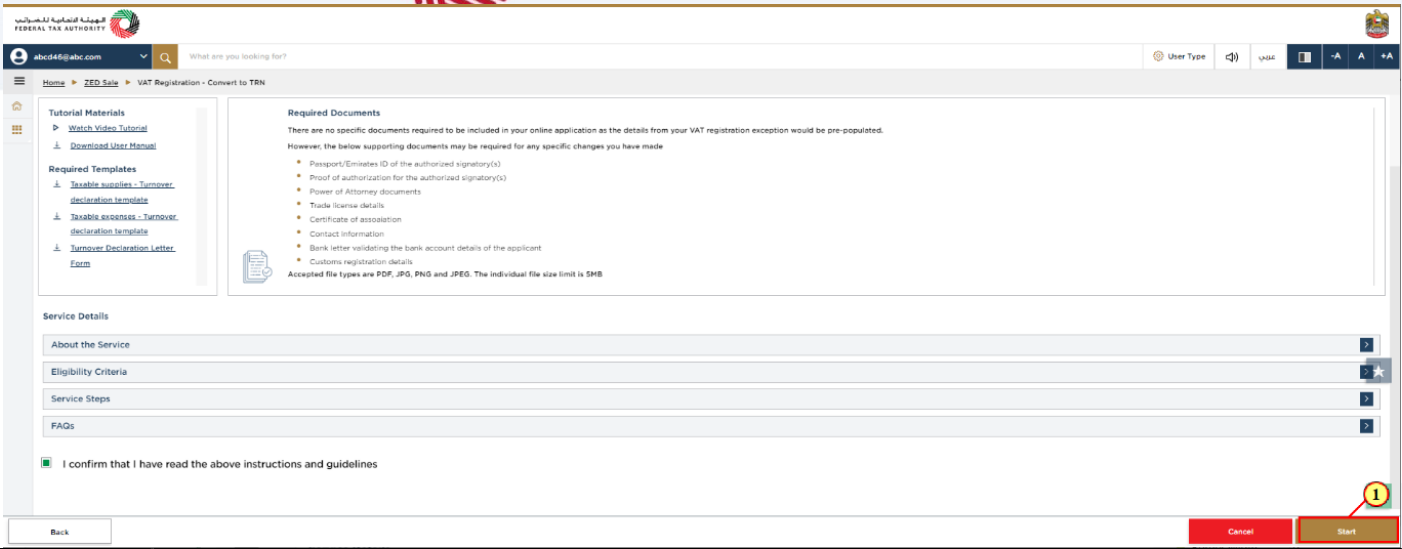
Task: Open the Watch Video Tutorial link
Action: click(107, 128)
